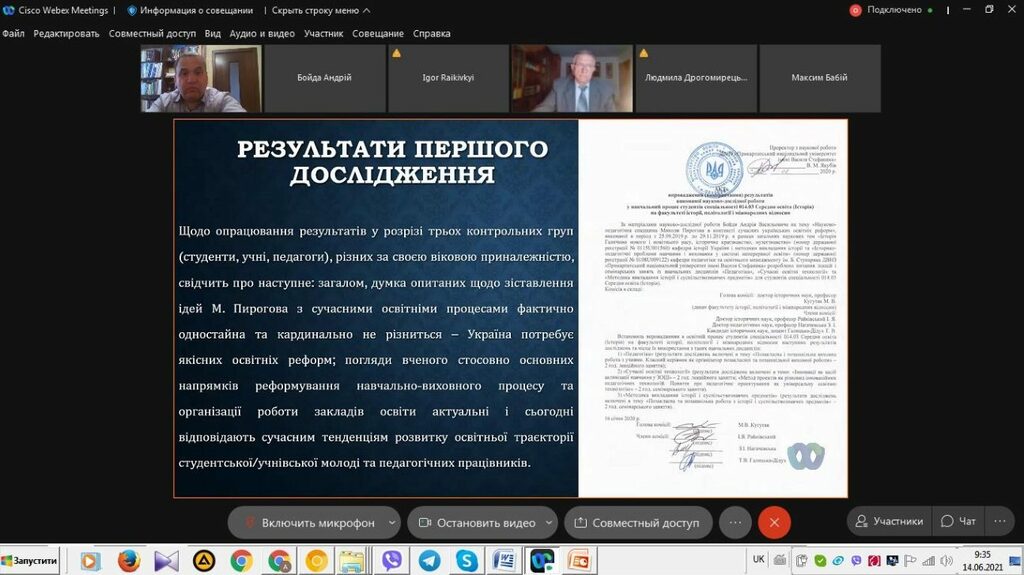Open Информация о совещании
The image size is (1024, 575).
(190, 10)
